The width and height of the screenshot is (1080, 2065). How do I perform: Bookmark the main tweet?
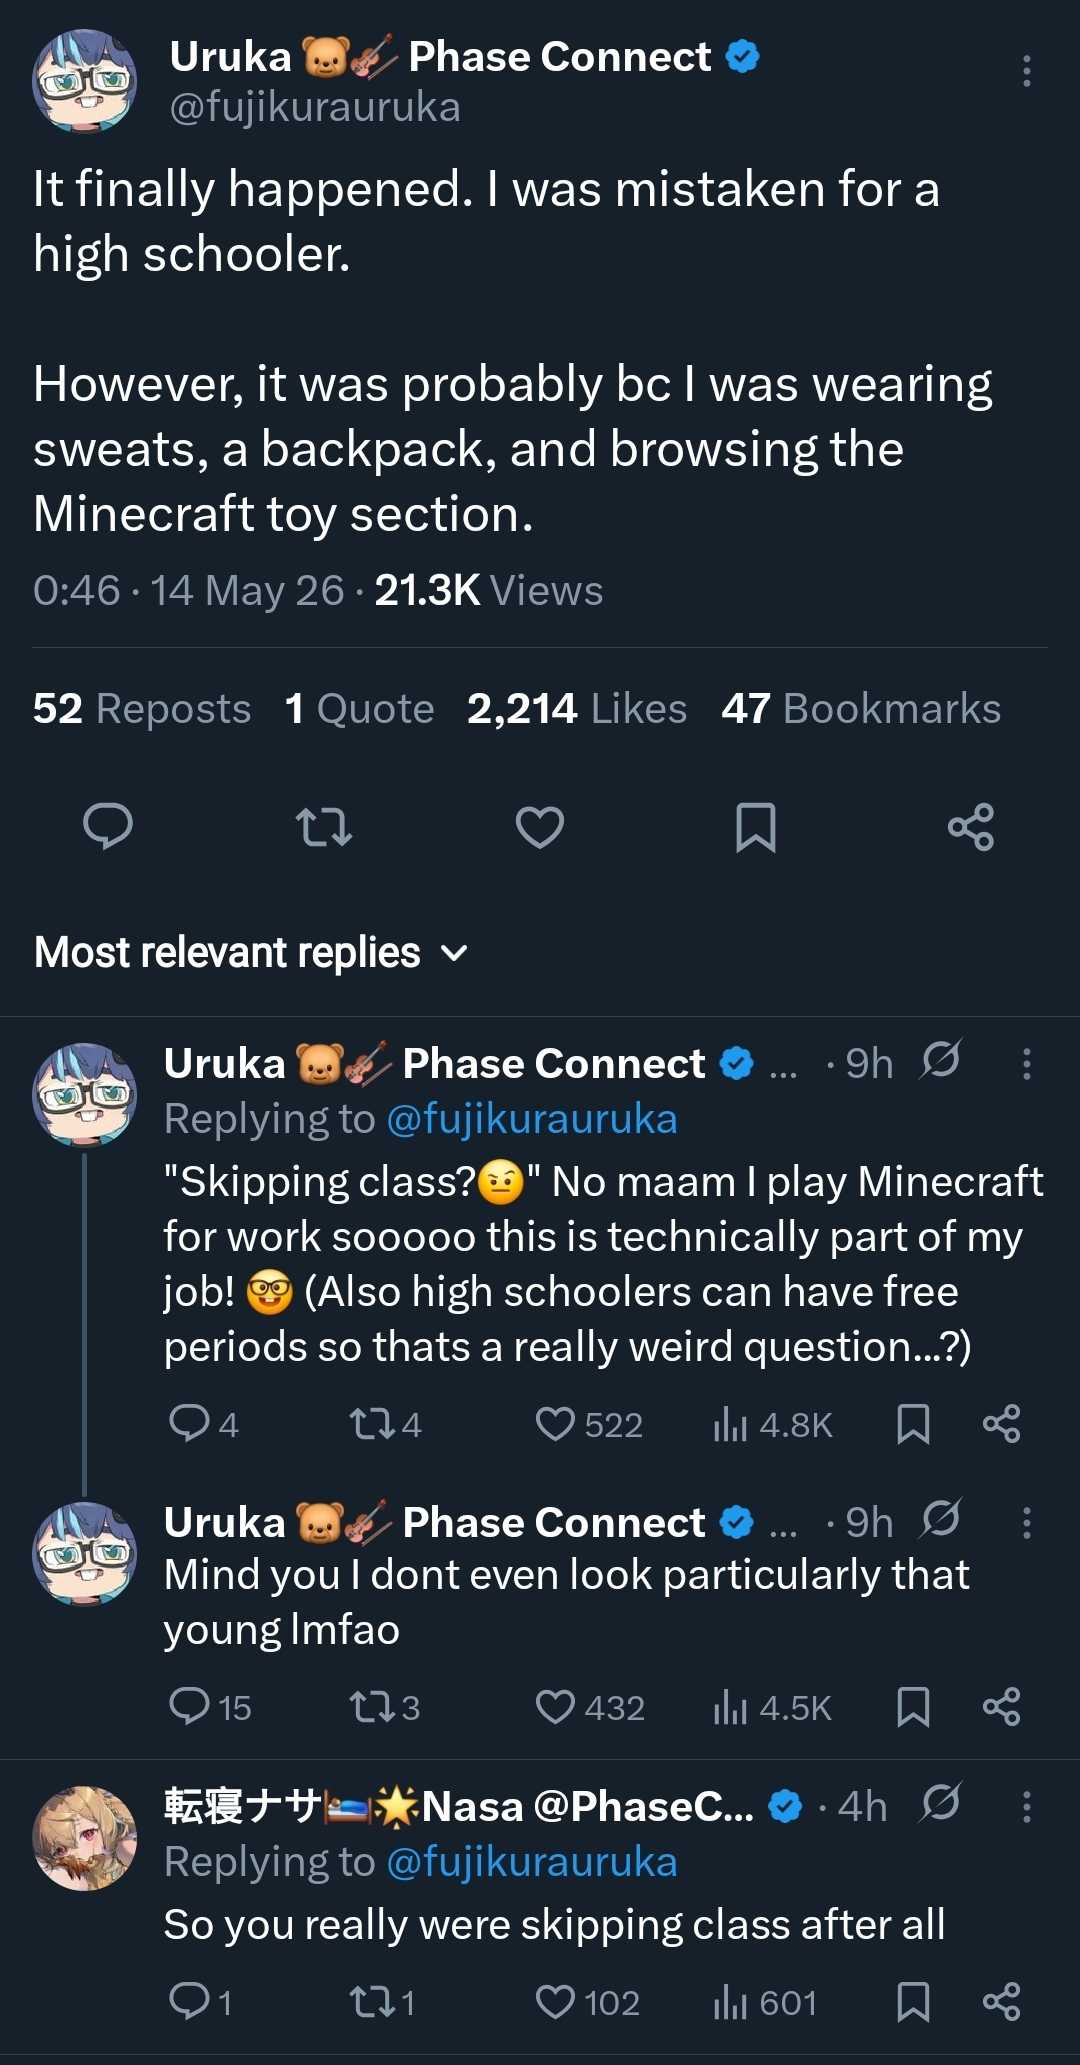tap(756, 827)
